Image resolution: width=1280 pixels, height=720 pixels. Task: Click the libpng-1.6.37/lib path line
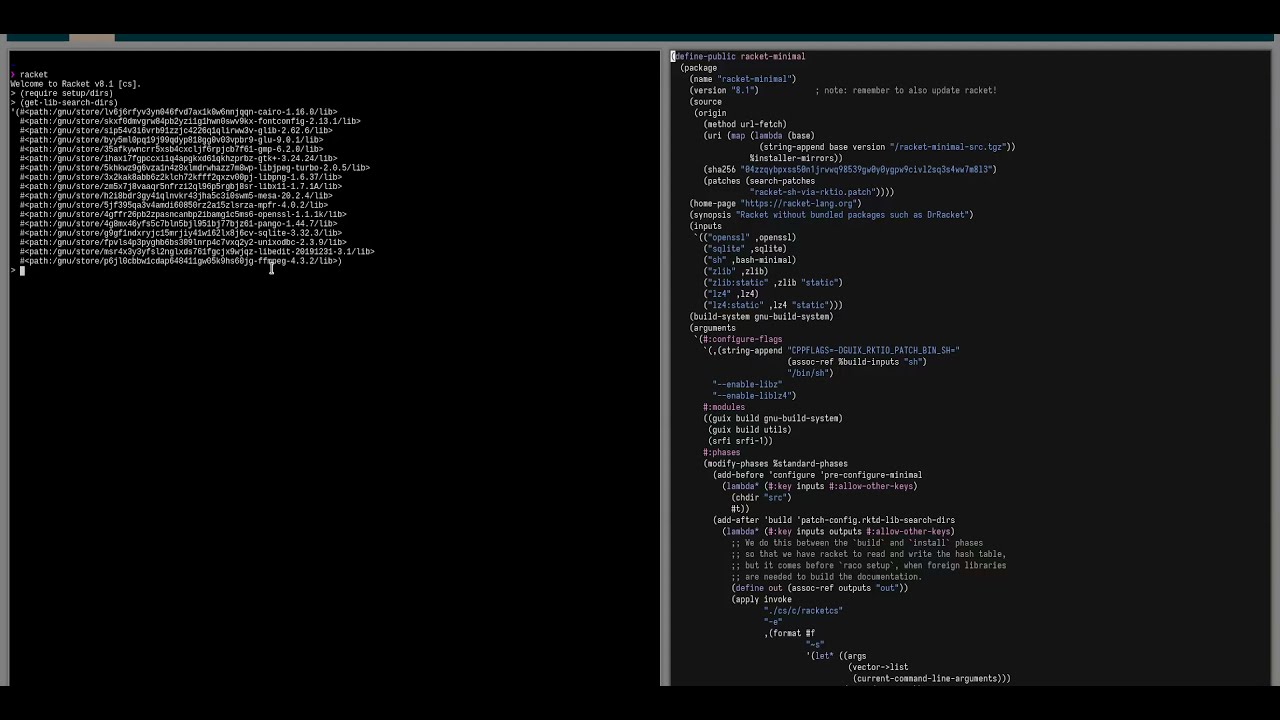pyautogui.click(x=181, y=177)
